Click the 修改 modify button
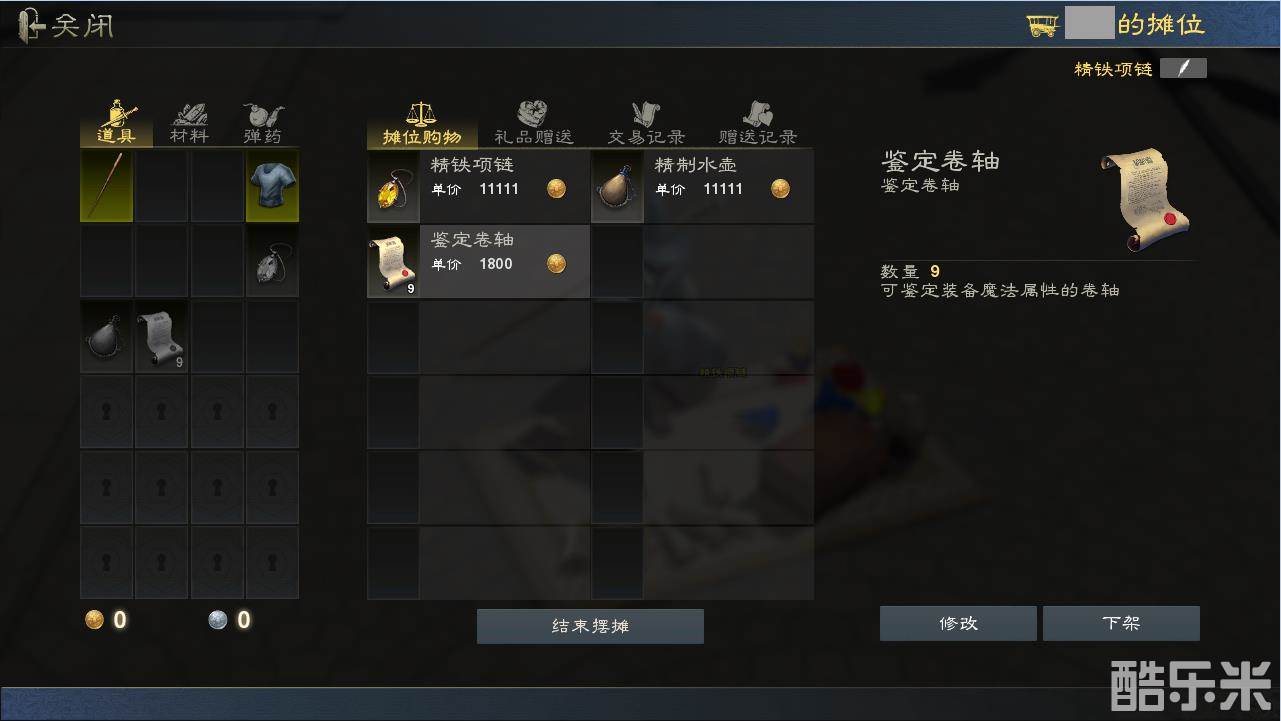 958,623
